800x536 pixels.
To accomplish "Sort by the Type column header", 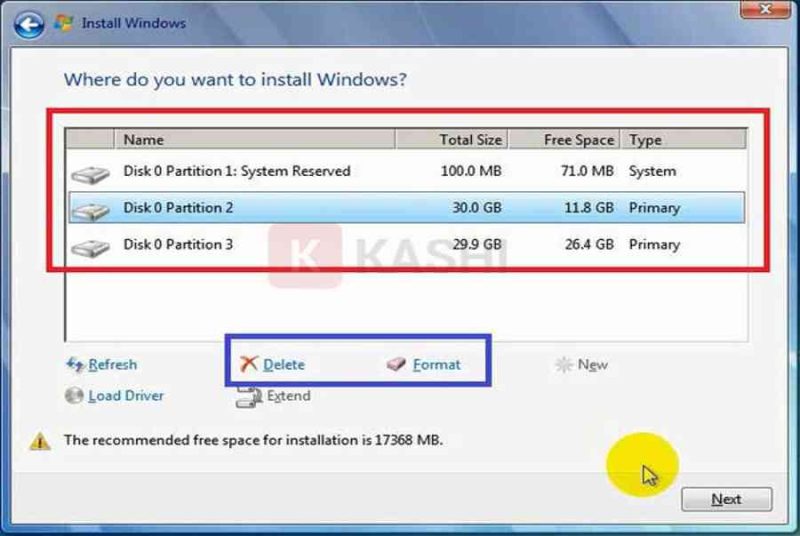I will pyautogui.click(x=684, y=139).
